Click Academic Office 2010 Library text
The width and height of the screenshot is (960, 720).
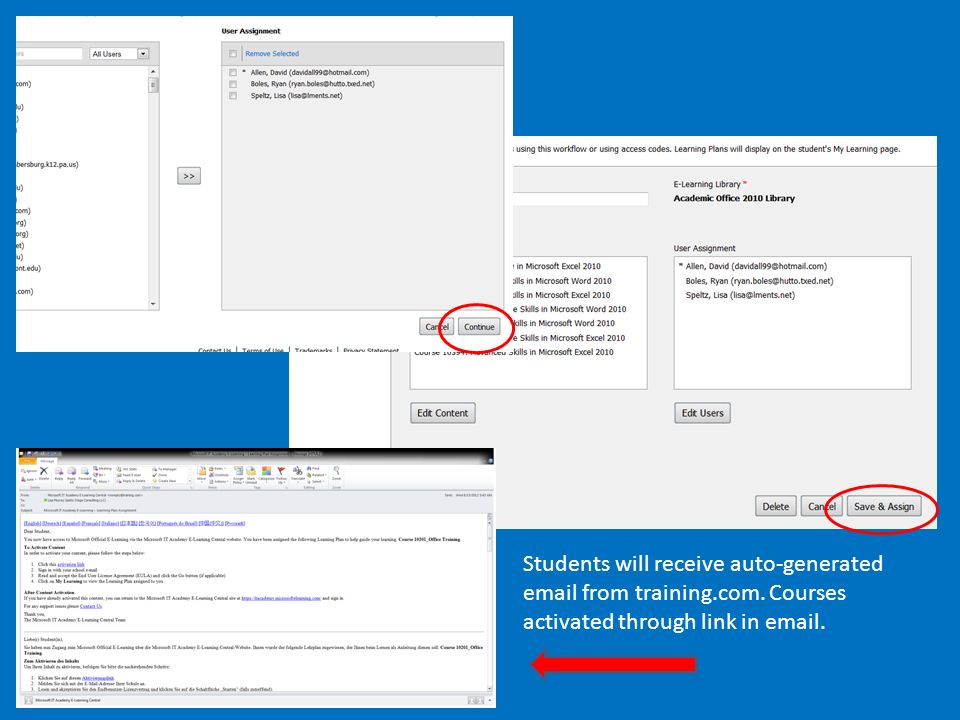[734, 198]
